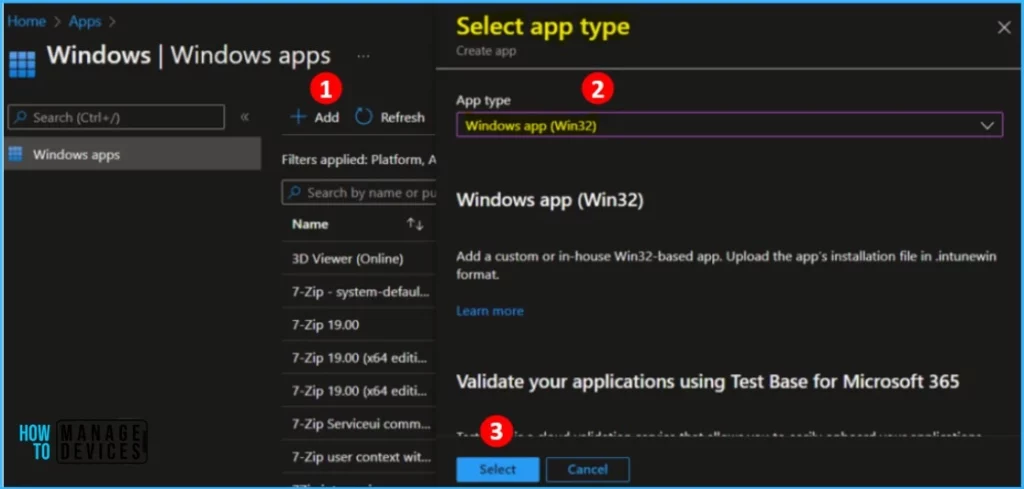1024x489 pixels.
Task: Open the 7-Zip - system-defaul... row
Action: (x=359, y=292)
